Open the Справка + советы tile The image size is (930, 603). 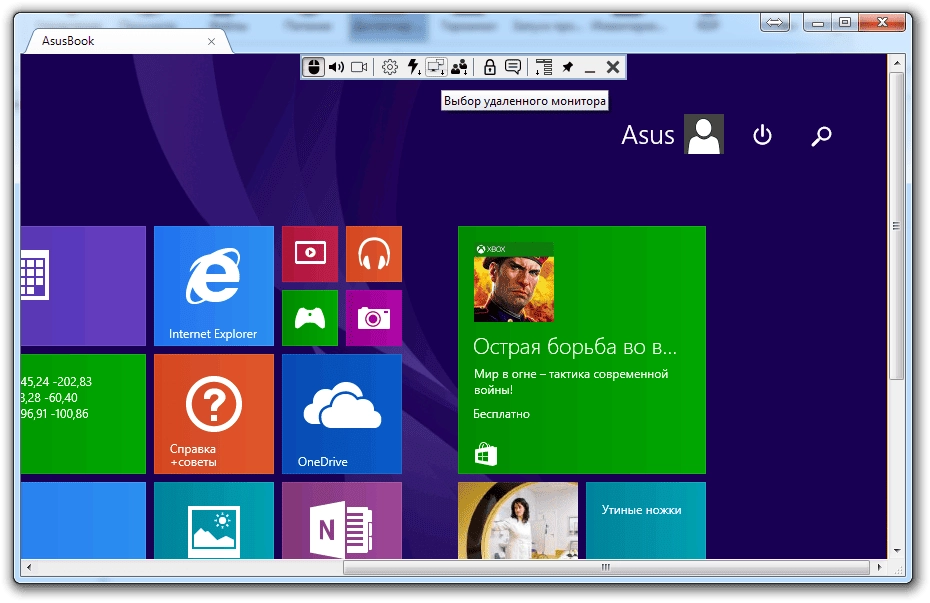tap(214, 414)
